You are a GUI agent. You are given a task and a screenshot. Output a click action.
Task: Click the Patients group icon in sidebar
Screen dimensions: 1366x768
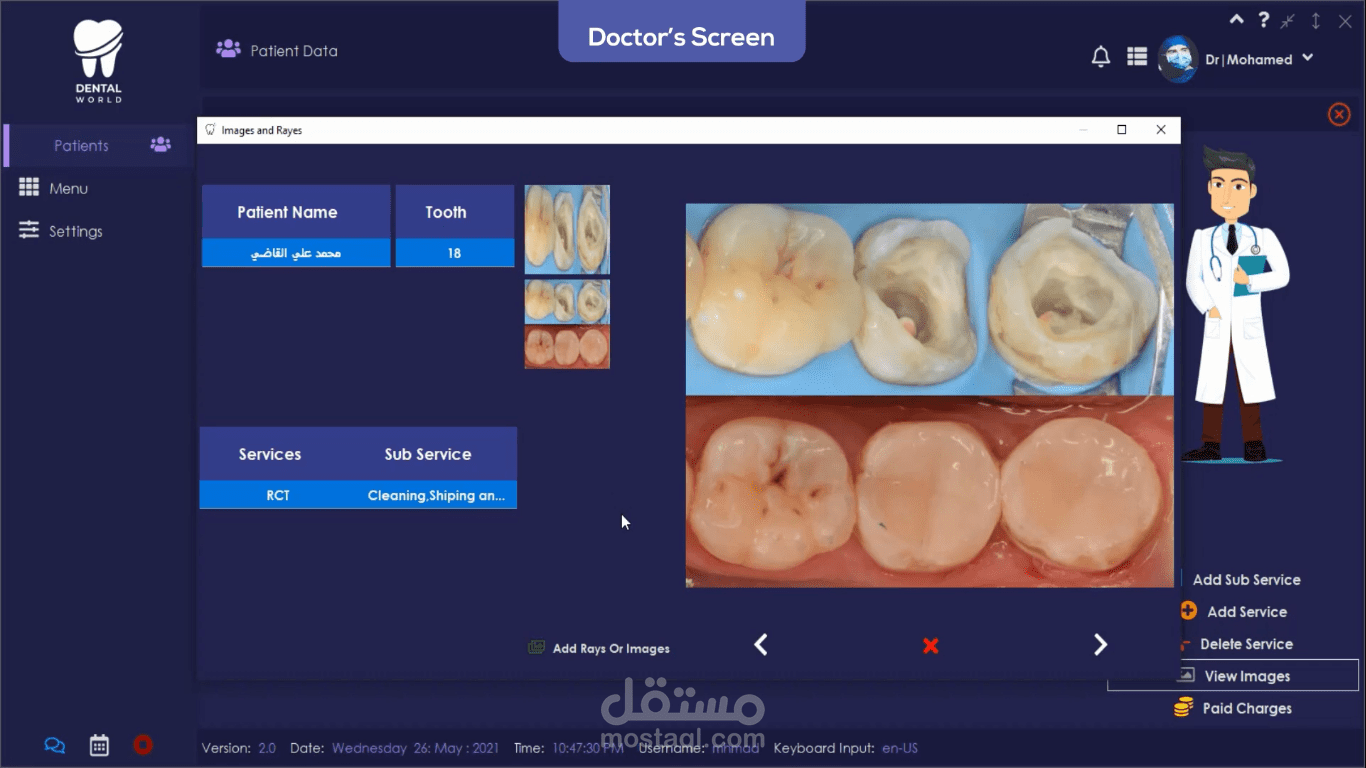[160, 145]
